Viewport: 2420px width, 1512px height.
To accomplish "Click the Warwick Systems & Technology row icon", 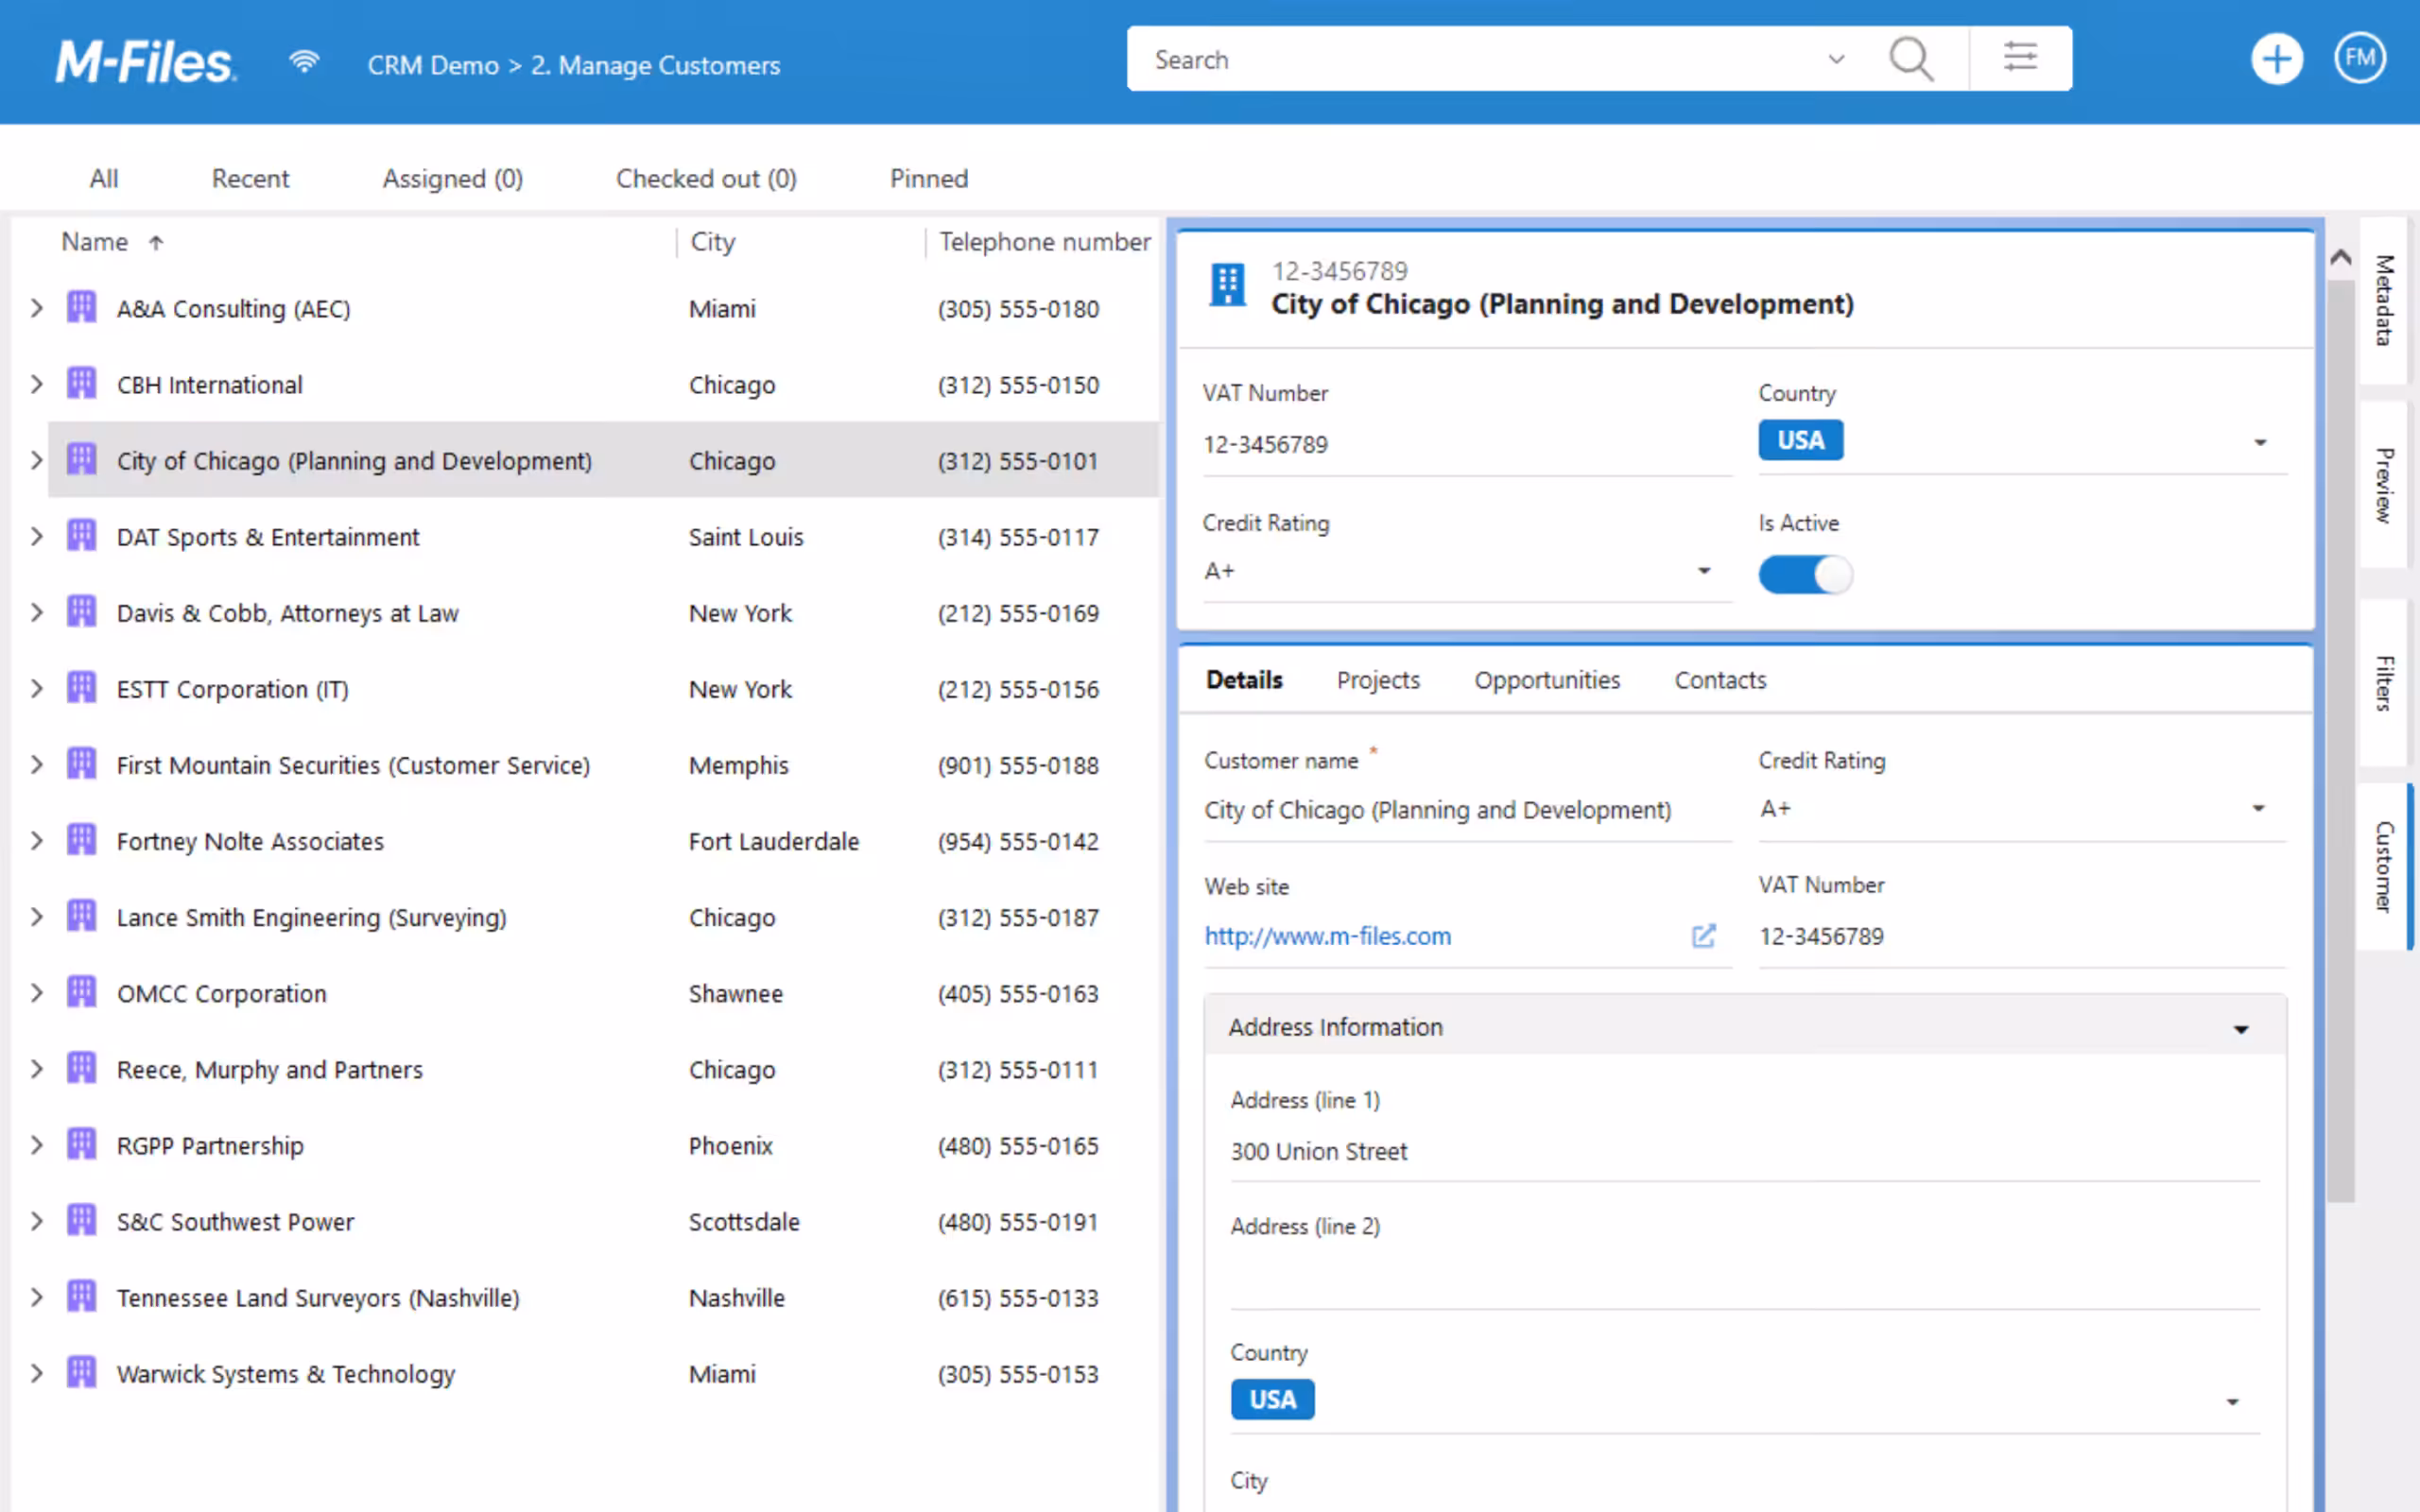I will [x=82, y=1371].
